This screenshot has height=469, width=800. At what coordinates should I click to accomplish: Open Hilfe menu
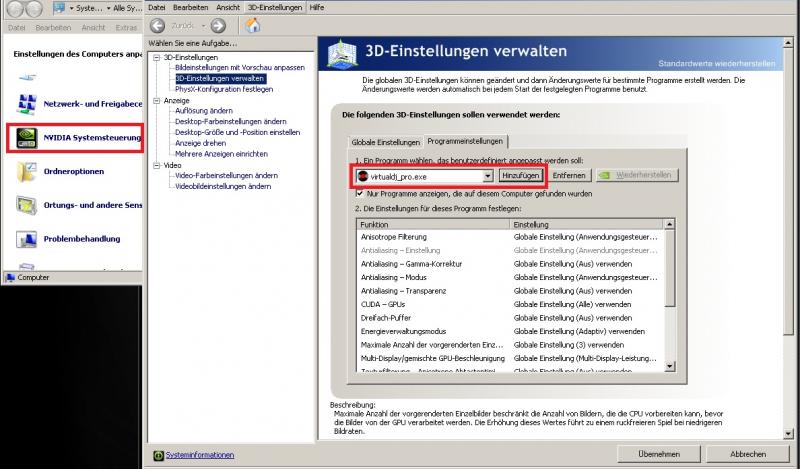pyautogui.click(x=317, y=8)
